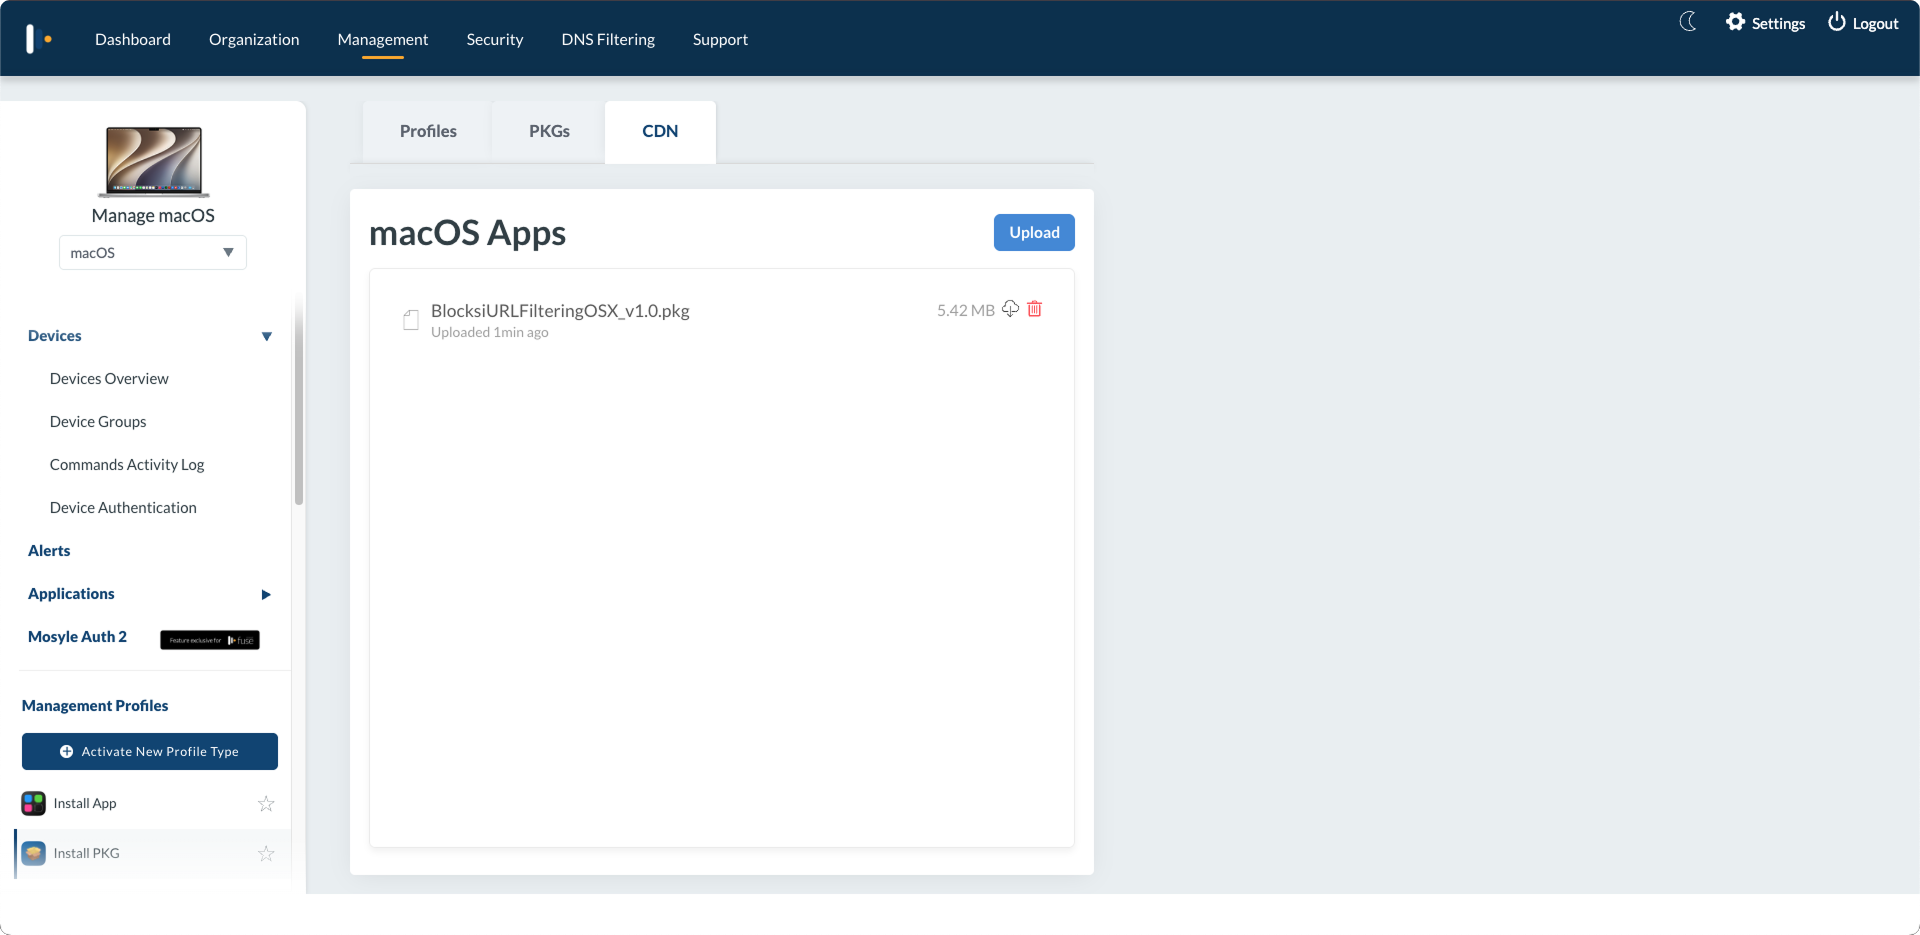Image resolution: width=1920 pixels, height=935 pixels.
Task: Toggle dark mode moon icon
Action: coord(1688,22)
